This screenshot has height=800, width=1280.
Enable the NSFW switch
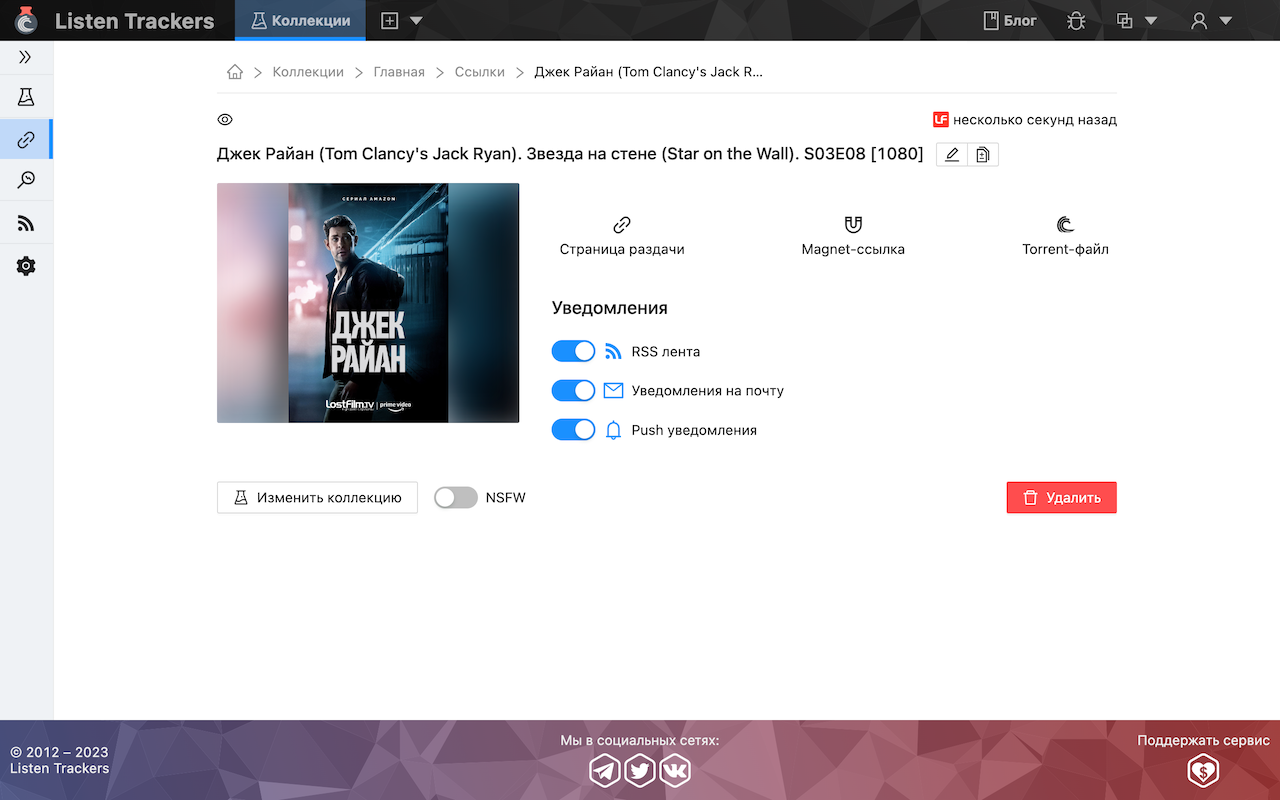tap(455, 497)
